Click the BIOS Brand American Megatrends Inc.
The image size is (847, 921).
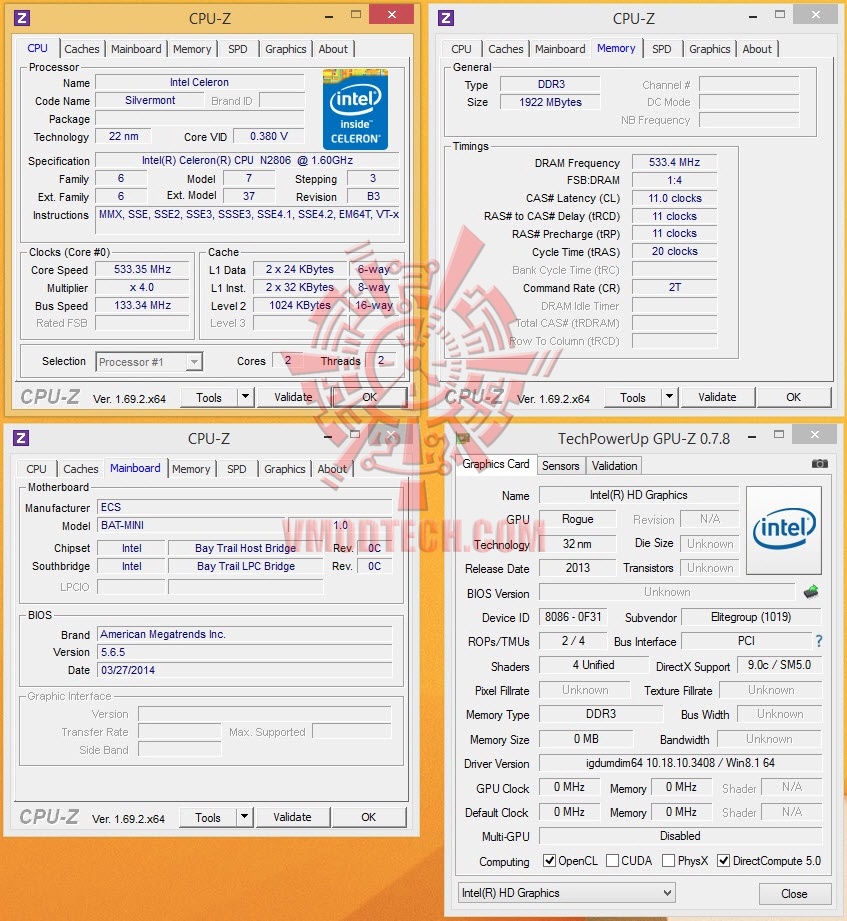click(x=245, y=634)
